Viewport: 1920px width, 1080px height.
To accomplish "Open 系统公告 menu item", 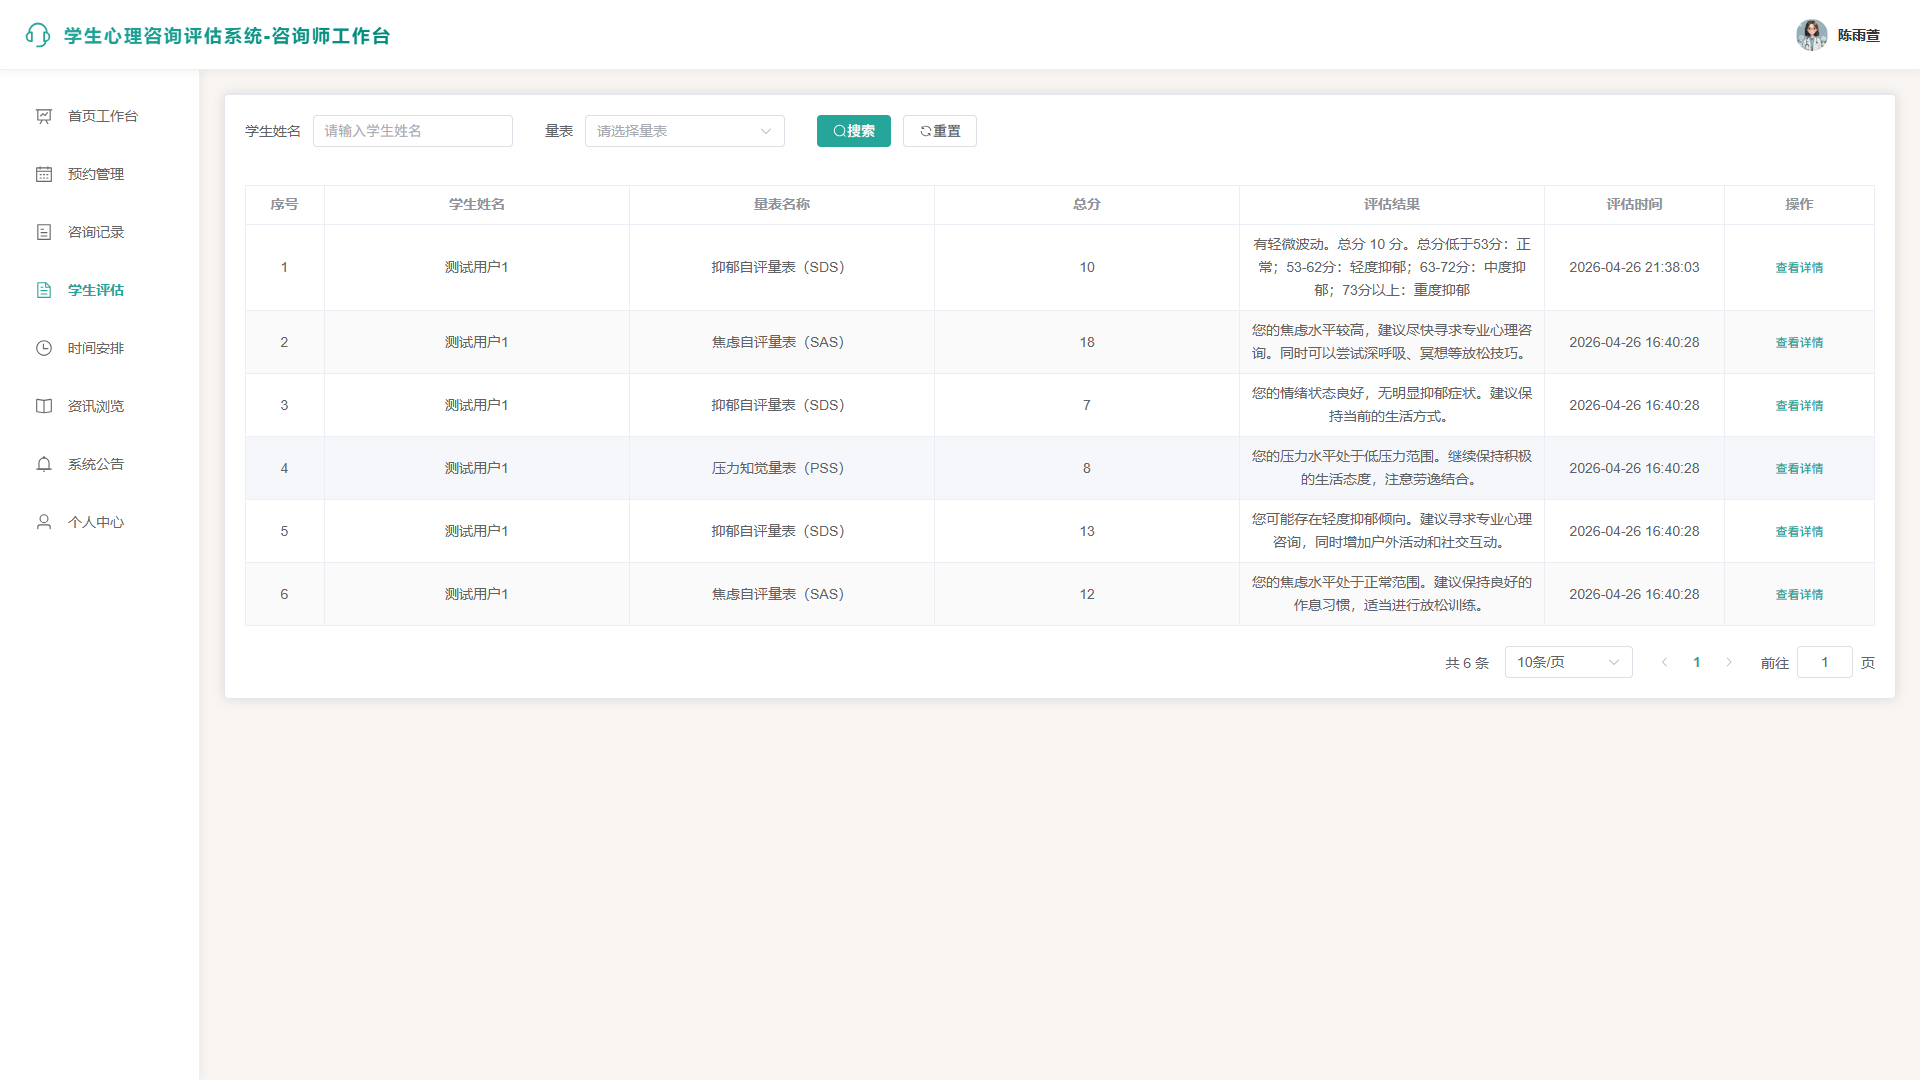I will [100, 464].
